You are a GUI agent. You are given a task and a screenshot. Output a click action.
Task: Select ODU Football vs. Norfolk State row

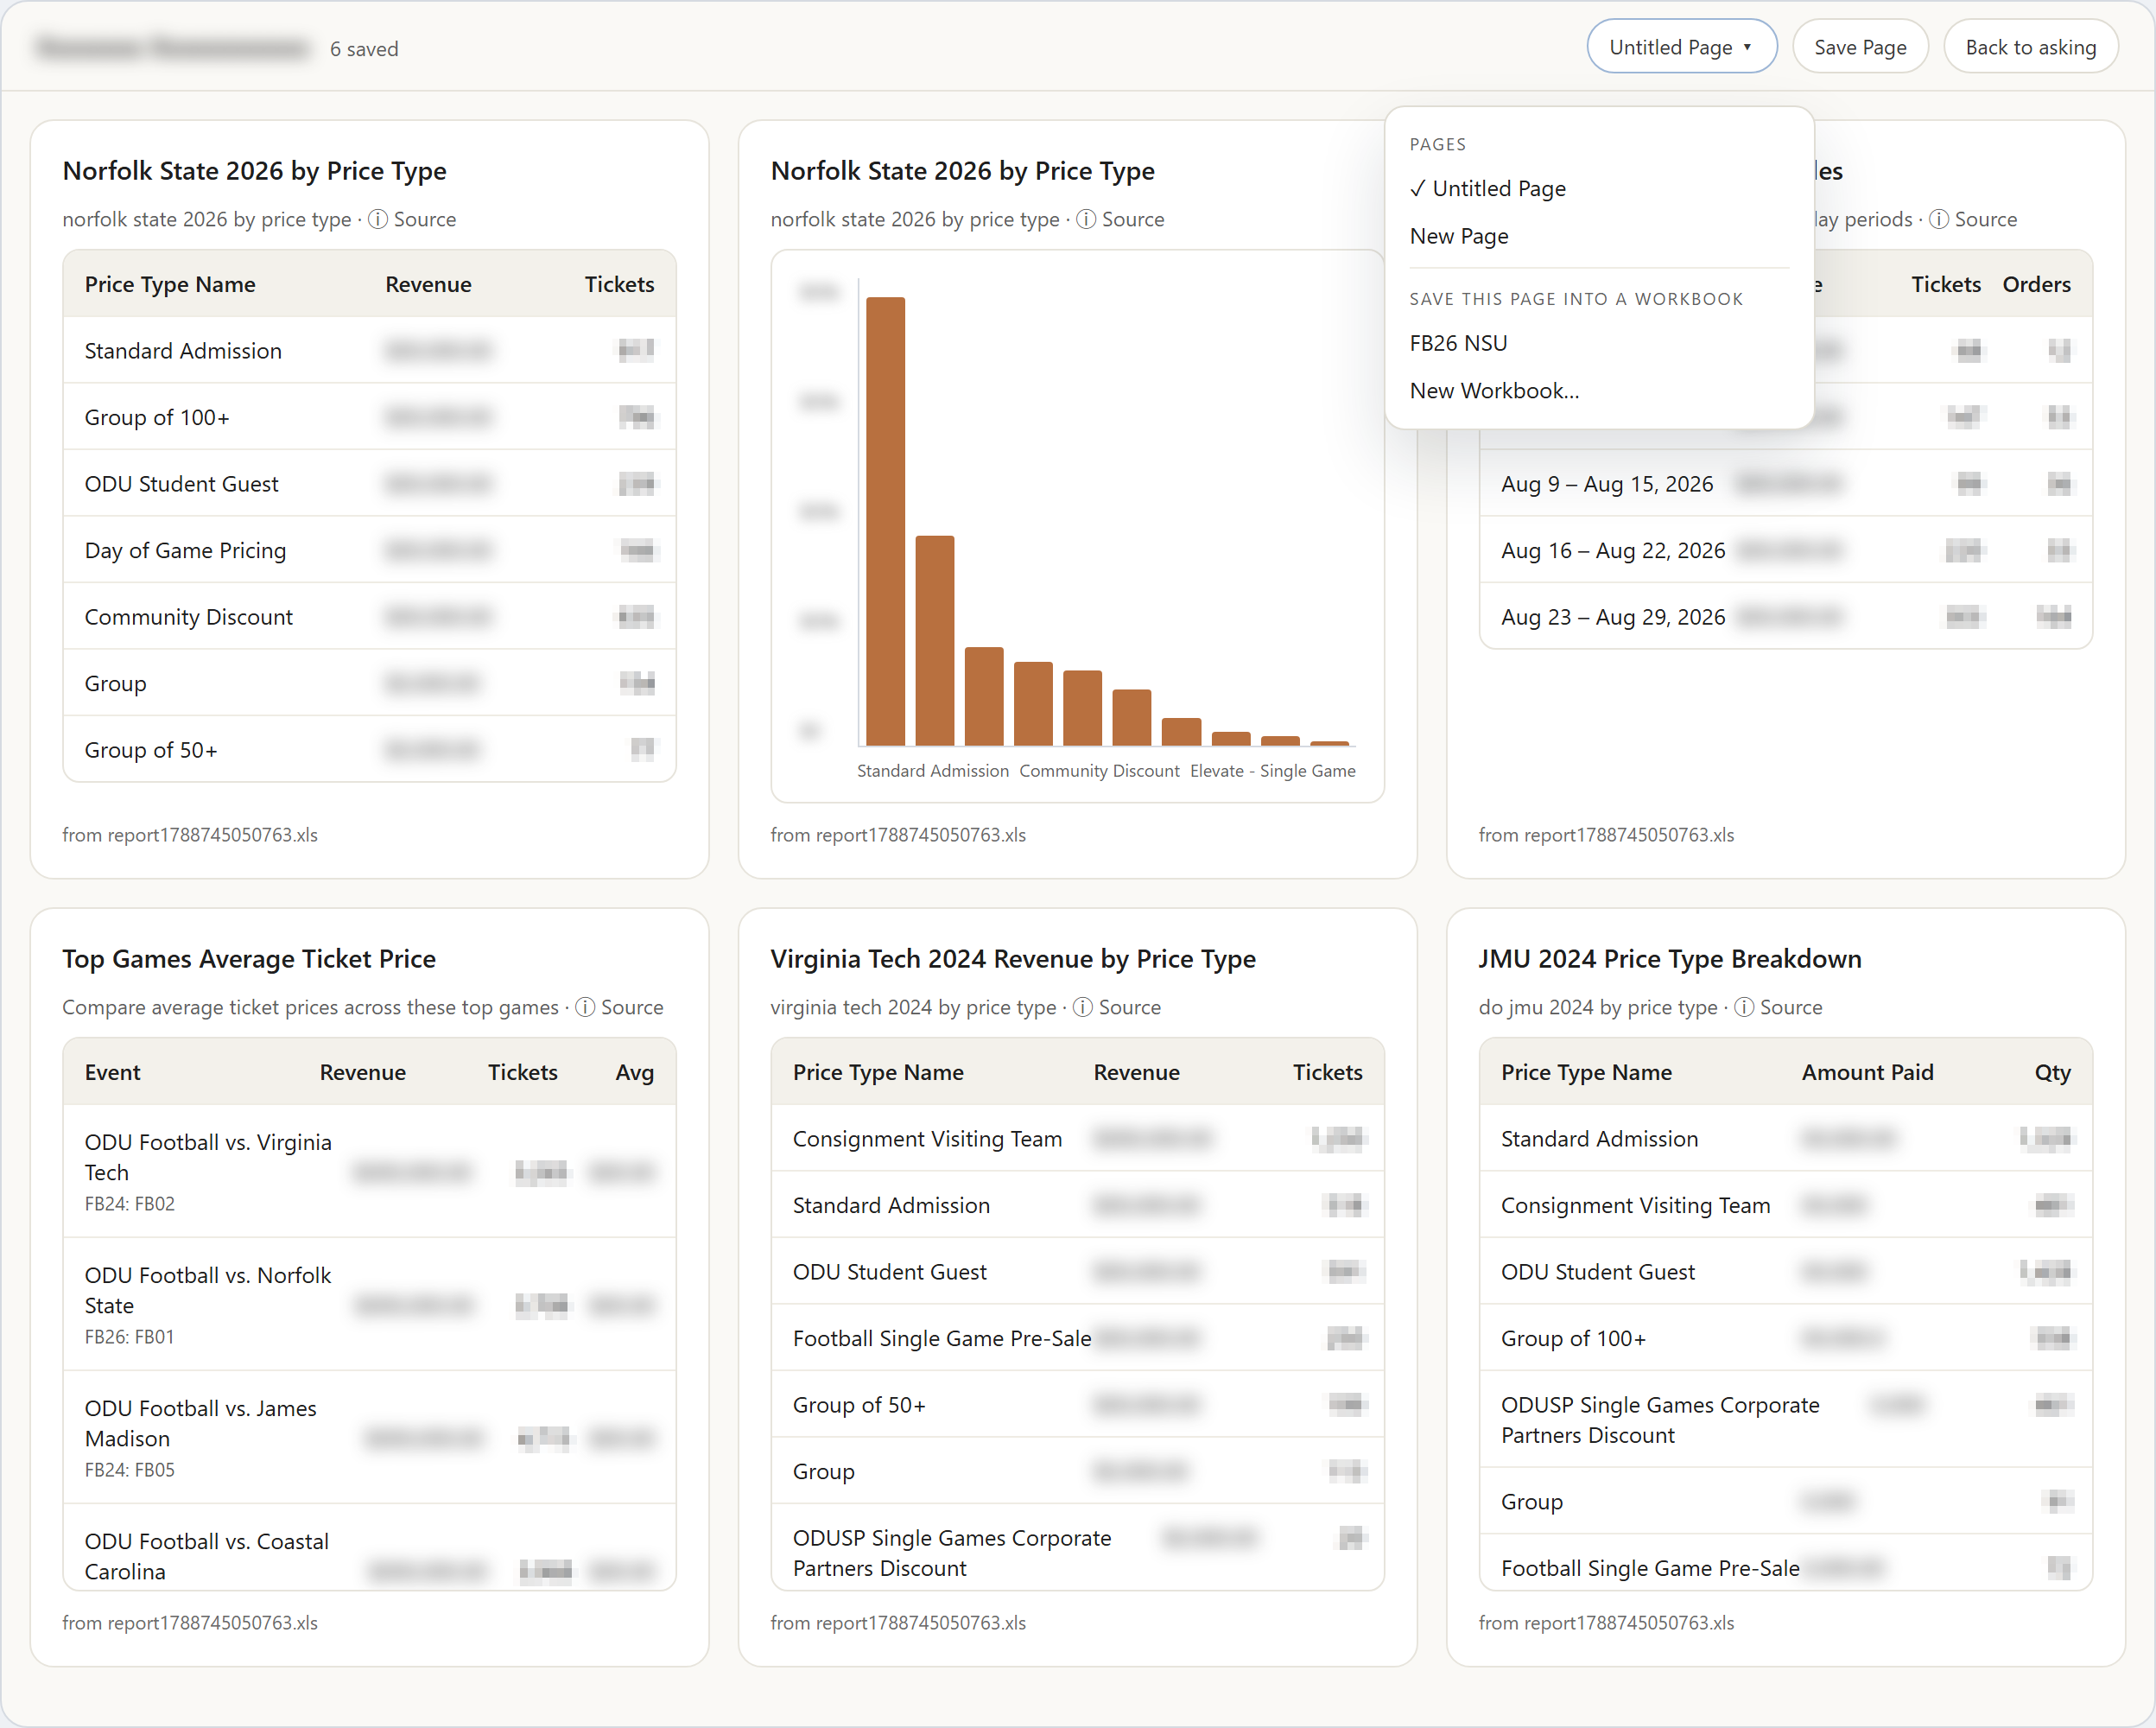[369, 1304]
